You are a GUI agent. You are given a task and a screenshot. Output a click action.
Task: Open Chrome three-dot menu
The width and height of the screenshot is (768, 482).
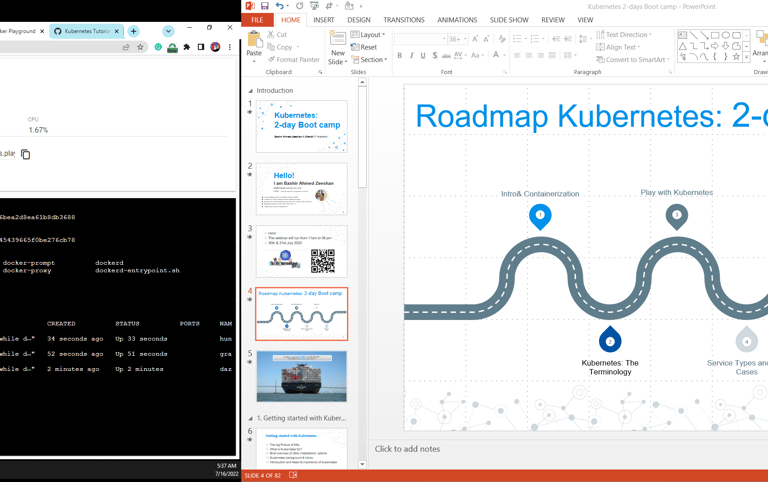point(230,47)
